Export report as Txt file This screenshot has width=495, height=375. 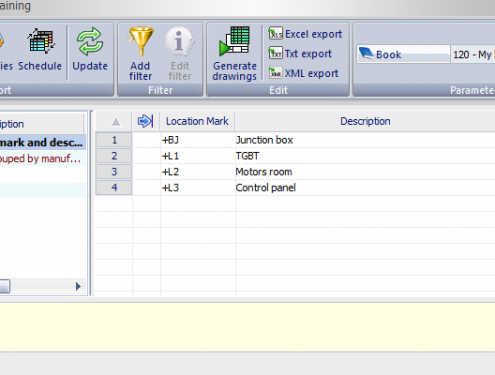300,53
